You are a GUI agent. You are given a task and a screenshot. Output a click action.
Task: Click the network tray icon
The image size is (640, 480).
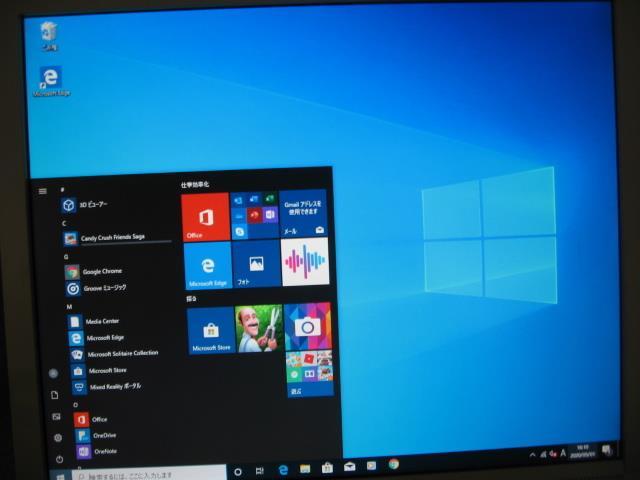click(543, 454)
